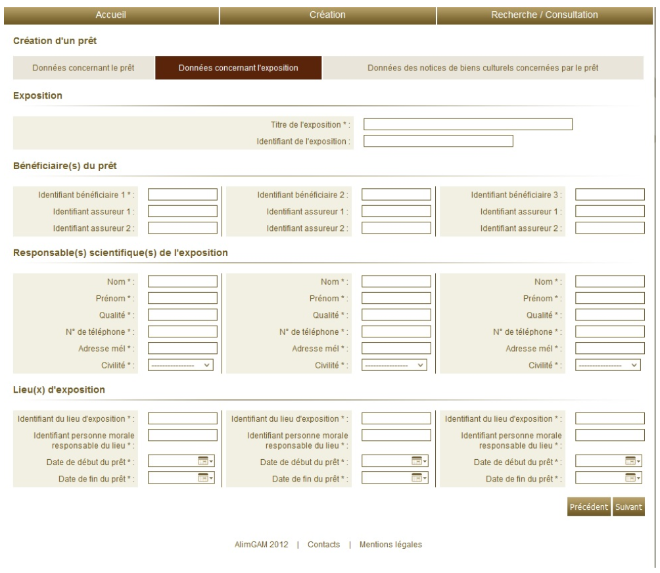
Task: Switch to Données concernant le prêt tab
Action: click(83, 68)
